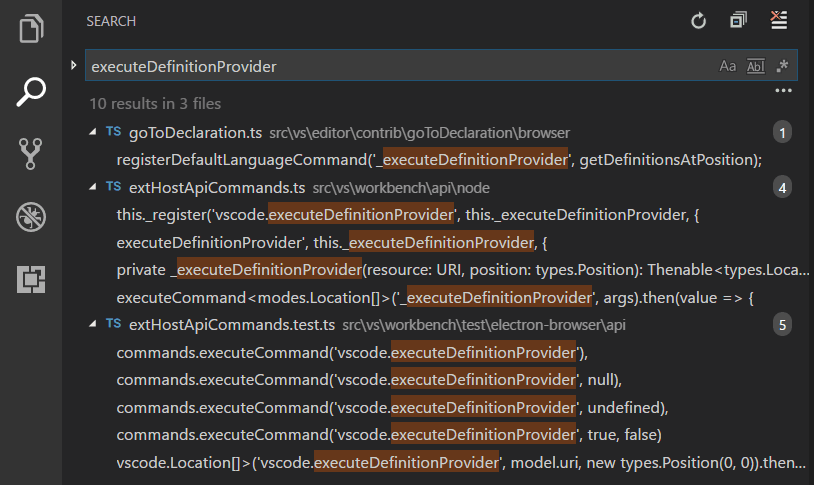Open the Extensions view
The width and height of the screenshot is (814, 485).
[x=32, y=280]
